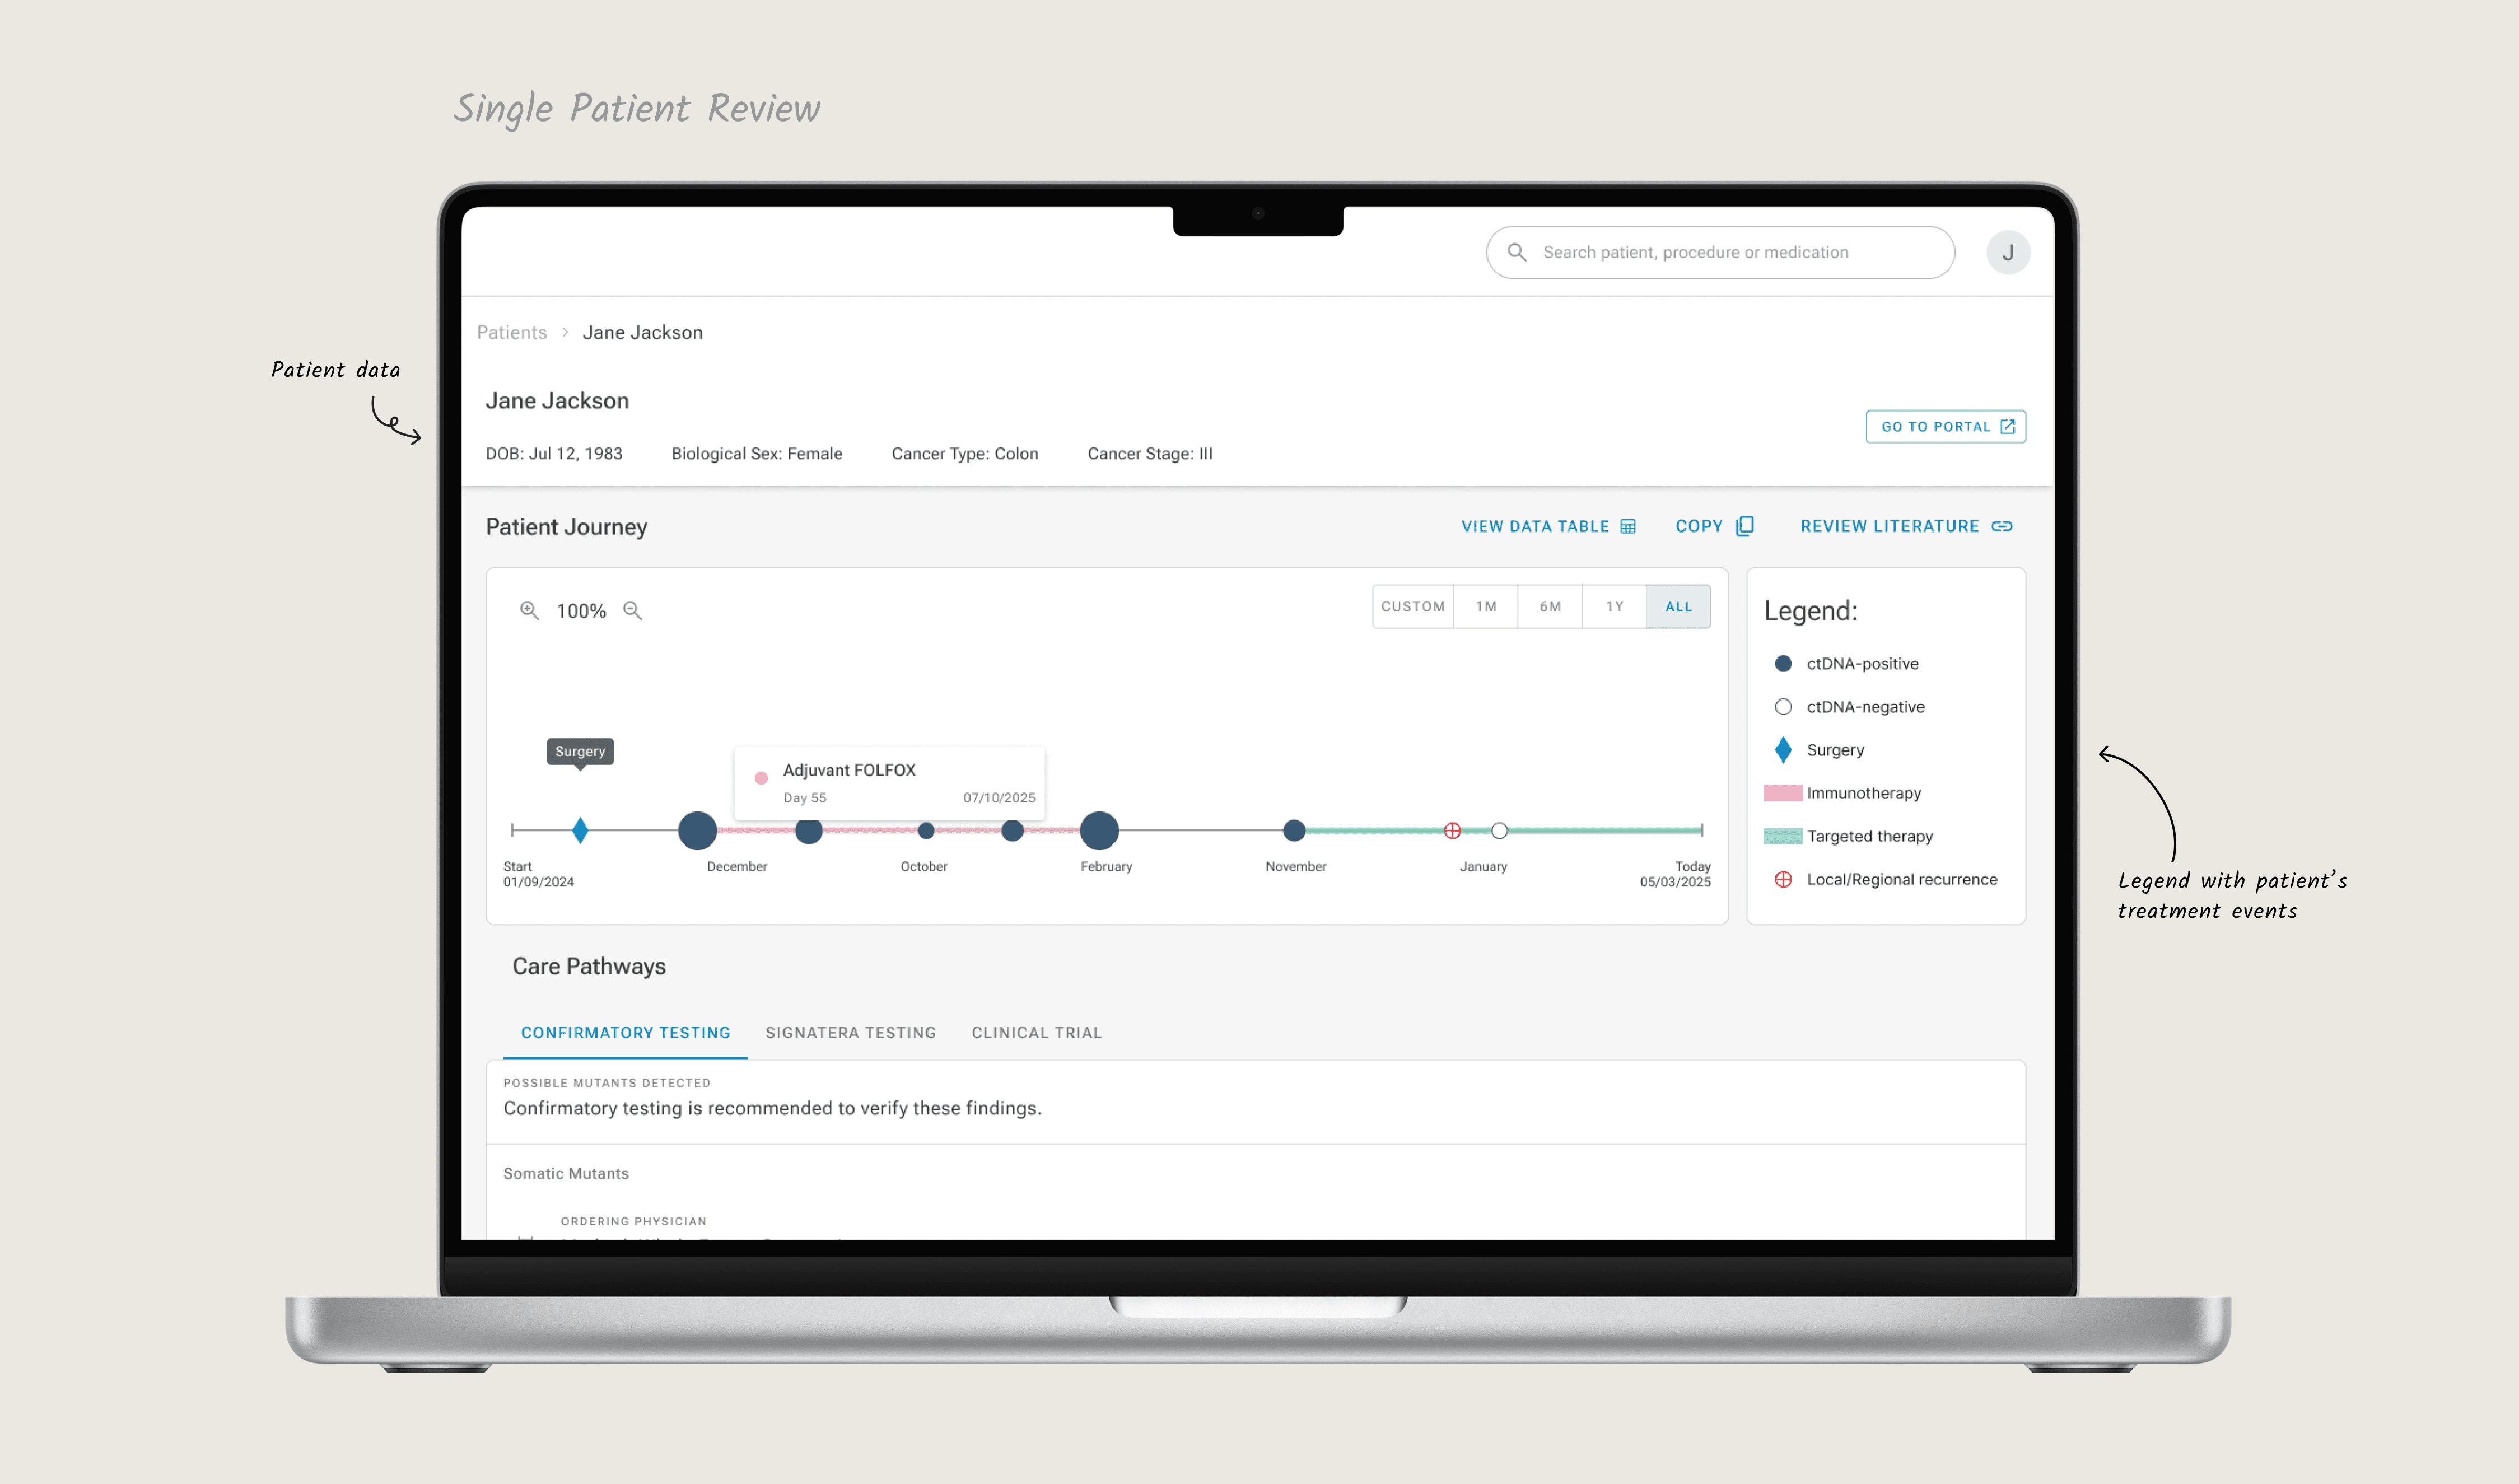
Task: Select the 1M time range
Action: pyautogui.click(x=1486, y=606)
